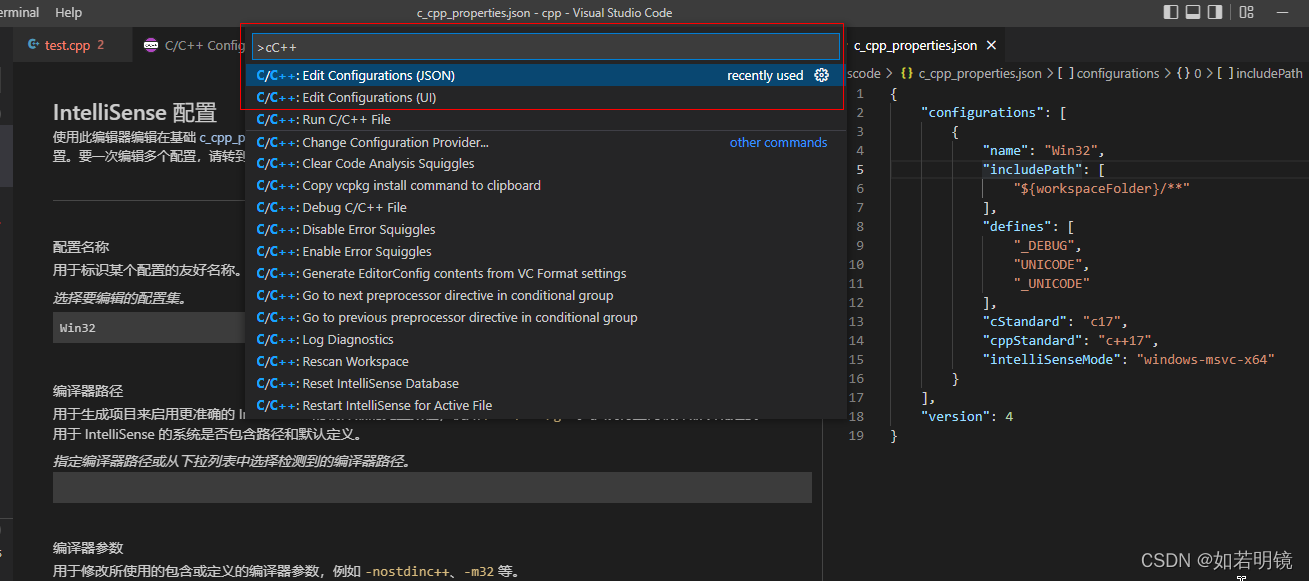
Task: Open the Help menu
Action: (69, 13)
